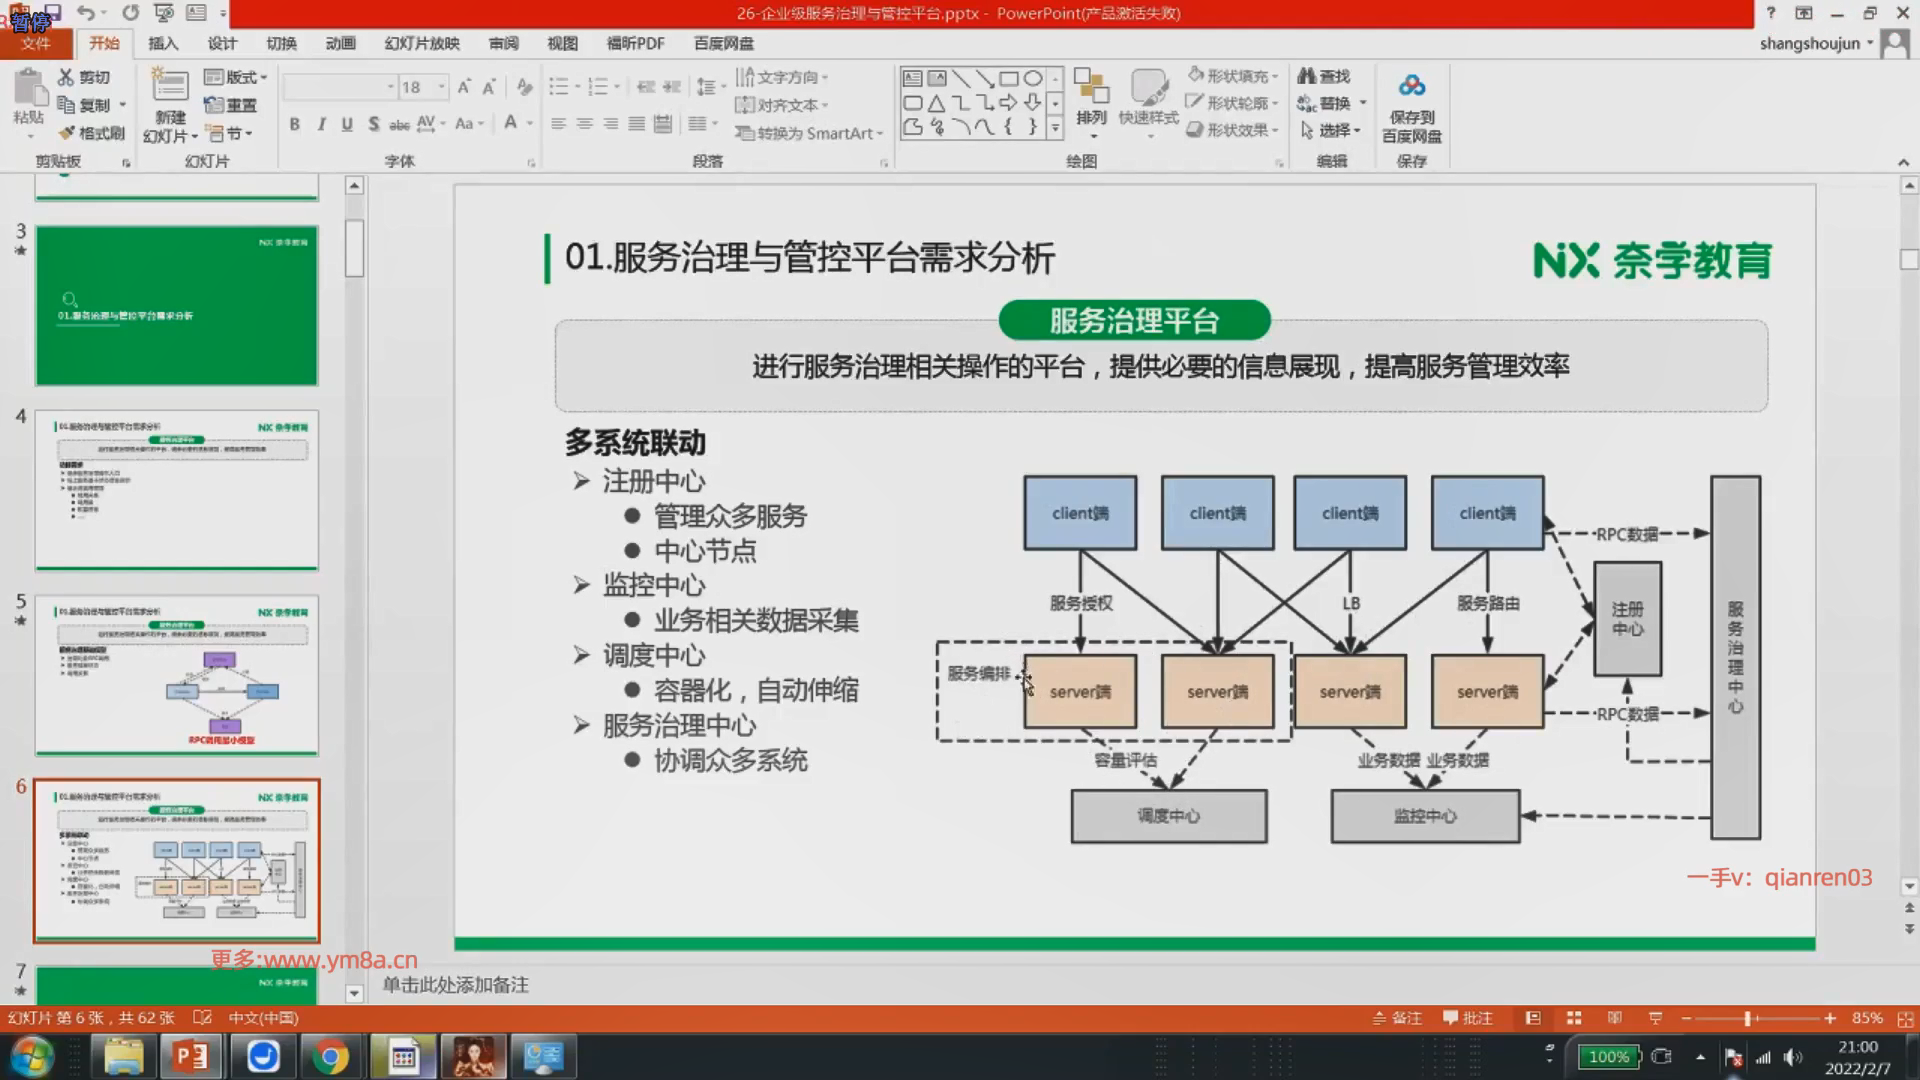
Task: Toggle italic text formatting
Action: [x=321, y=124]
